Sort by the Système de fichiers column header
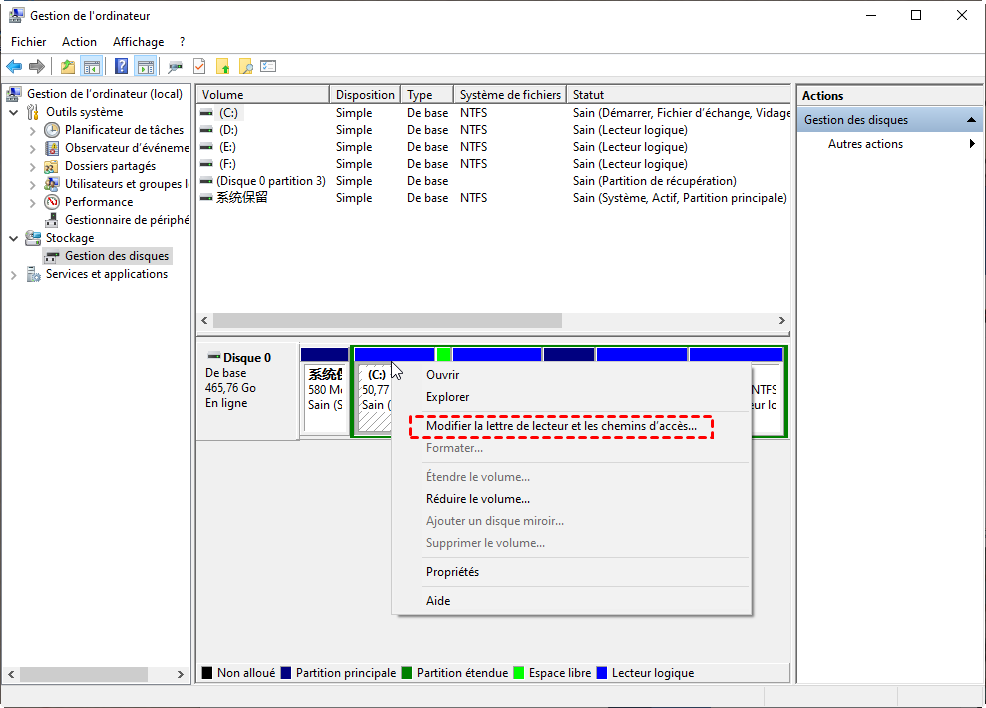Viewport: 986px width, 708px height. click(510, 94)
